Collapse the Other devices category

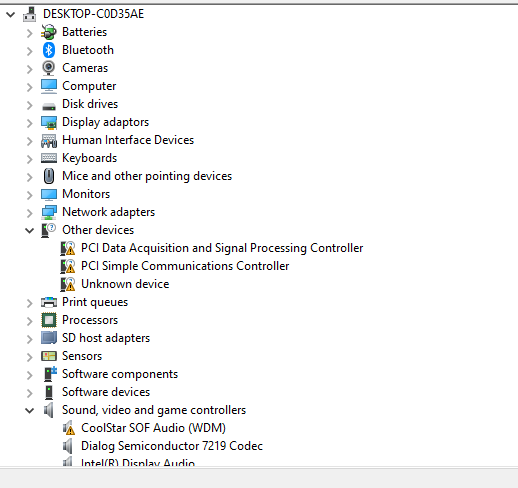(30, 230)
